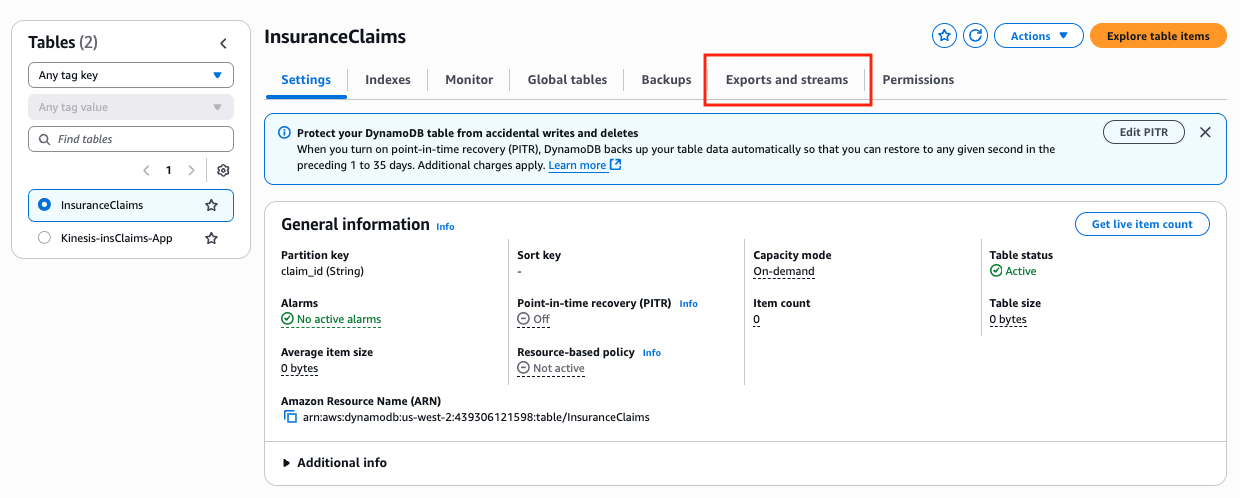
Task: Go to next page of tables
Action: [x=191, y=171]
